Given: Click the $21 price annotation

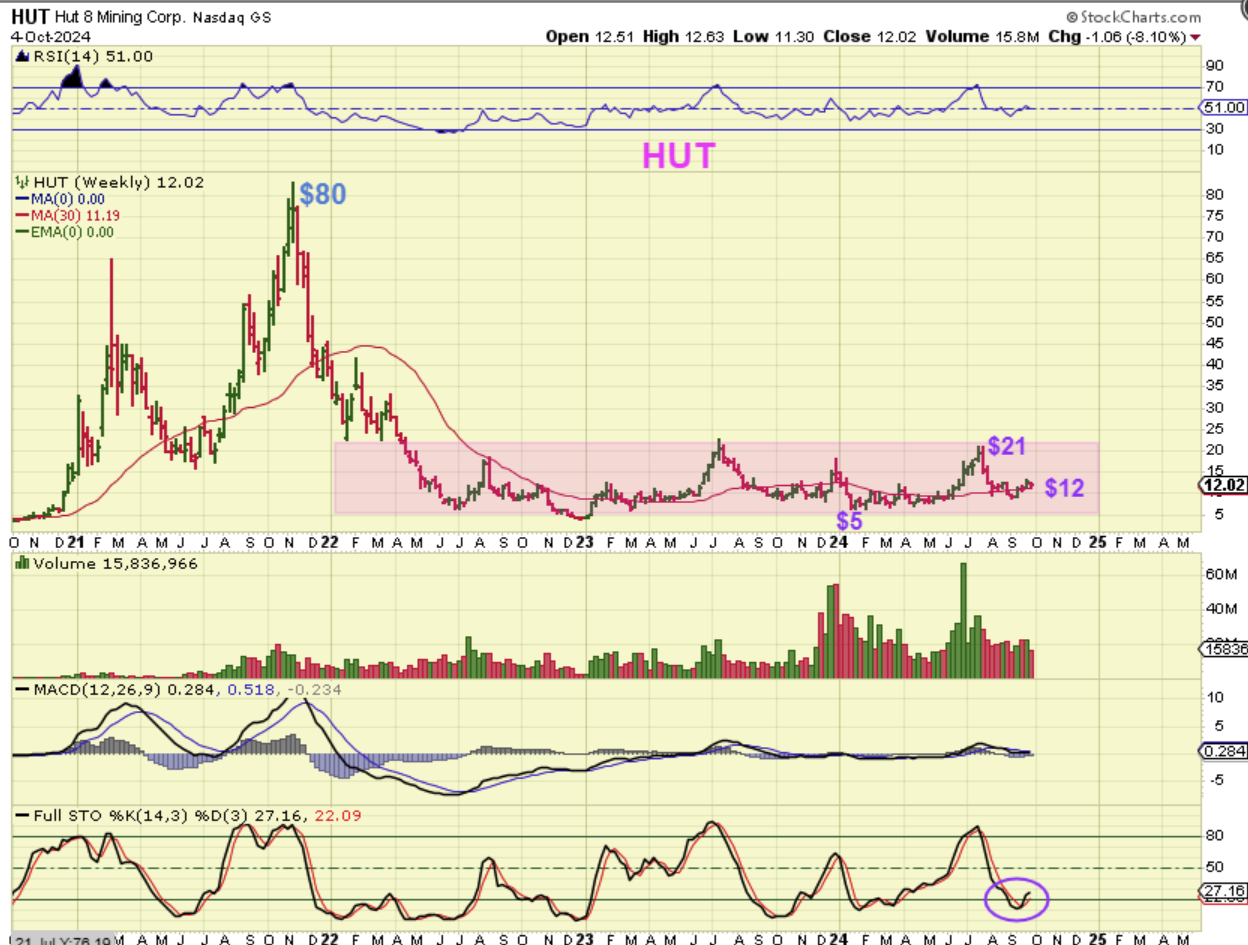Looking at the screenshot, I should coord(1007,447).
